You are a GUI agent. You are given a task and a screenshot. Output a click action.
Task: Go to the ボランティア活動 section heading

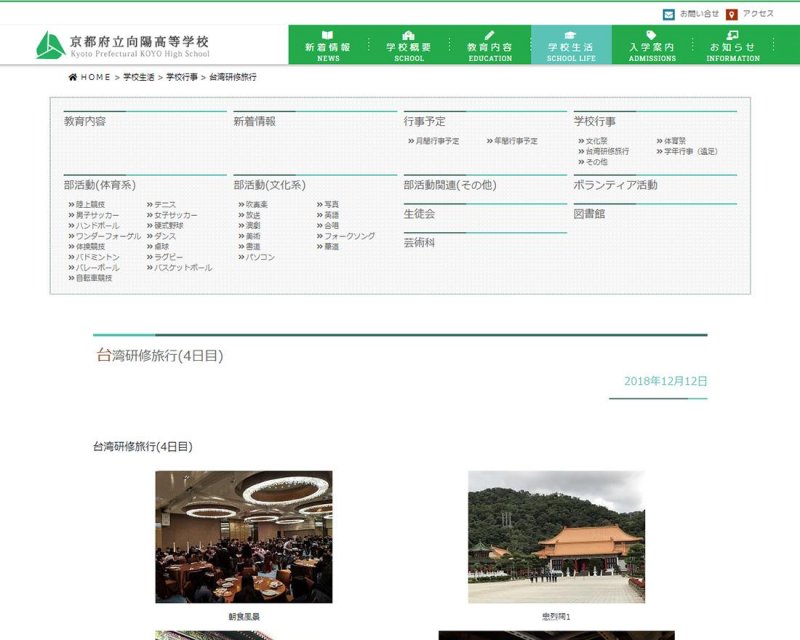(x=615, y=185)
